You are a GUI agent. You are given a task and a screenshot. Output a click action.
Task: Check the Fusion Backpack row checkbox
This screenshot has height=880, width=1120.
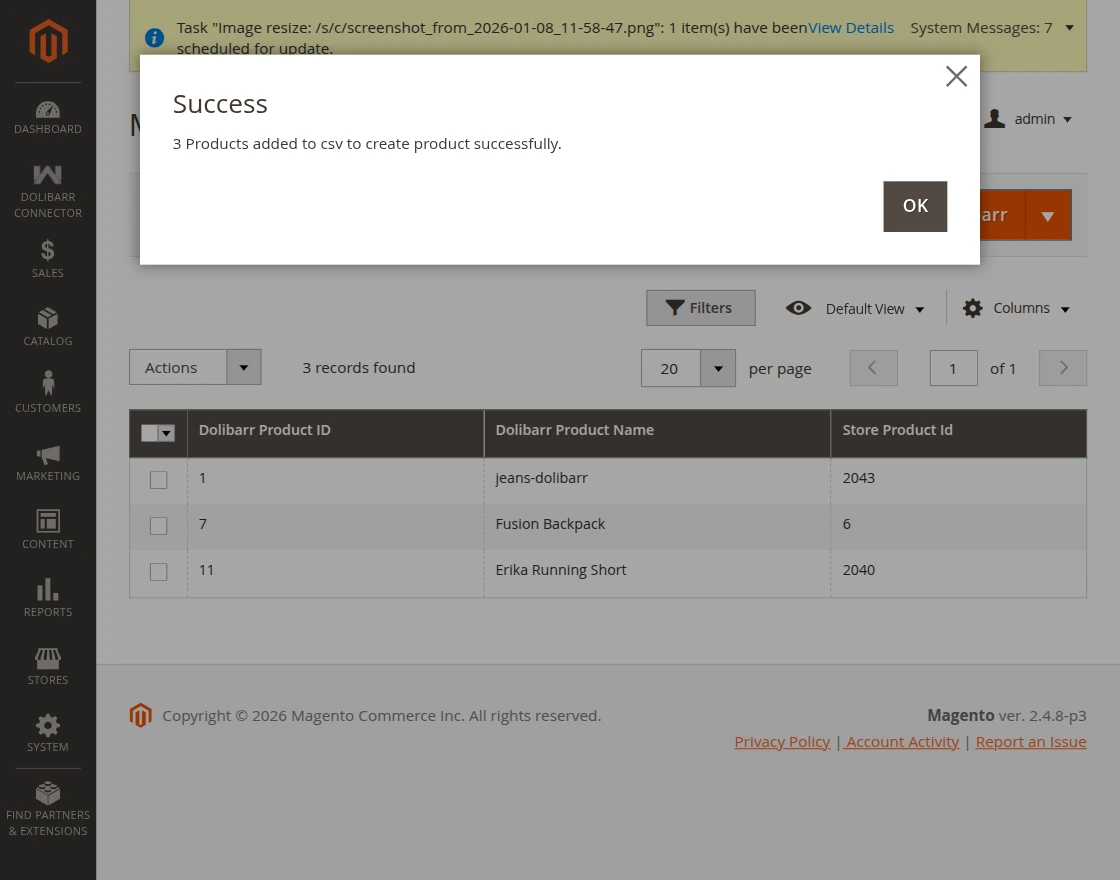(159, 526)
